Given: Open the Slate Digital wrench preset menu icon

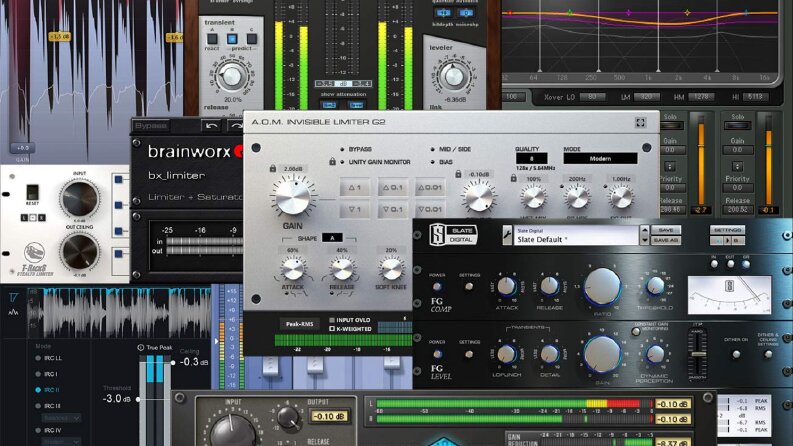Looking at the screenshot, I should [507, 235].
